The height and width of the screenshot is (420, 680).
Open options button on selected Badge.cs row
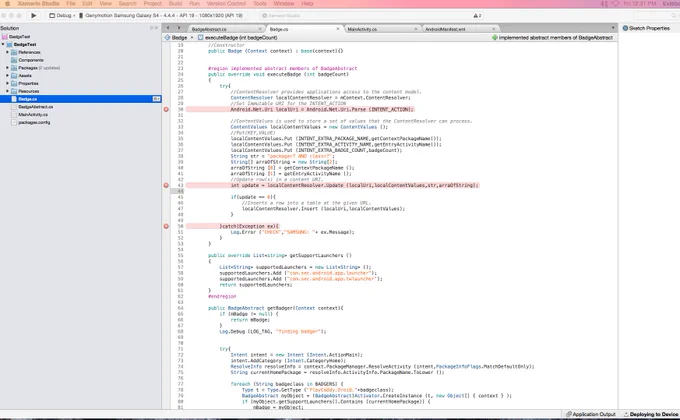(156, 99)
